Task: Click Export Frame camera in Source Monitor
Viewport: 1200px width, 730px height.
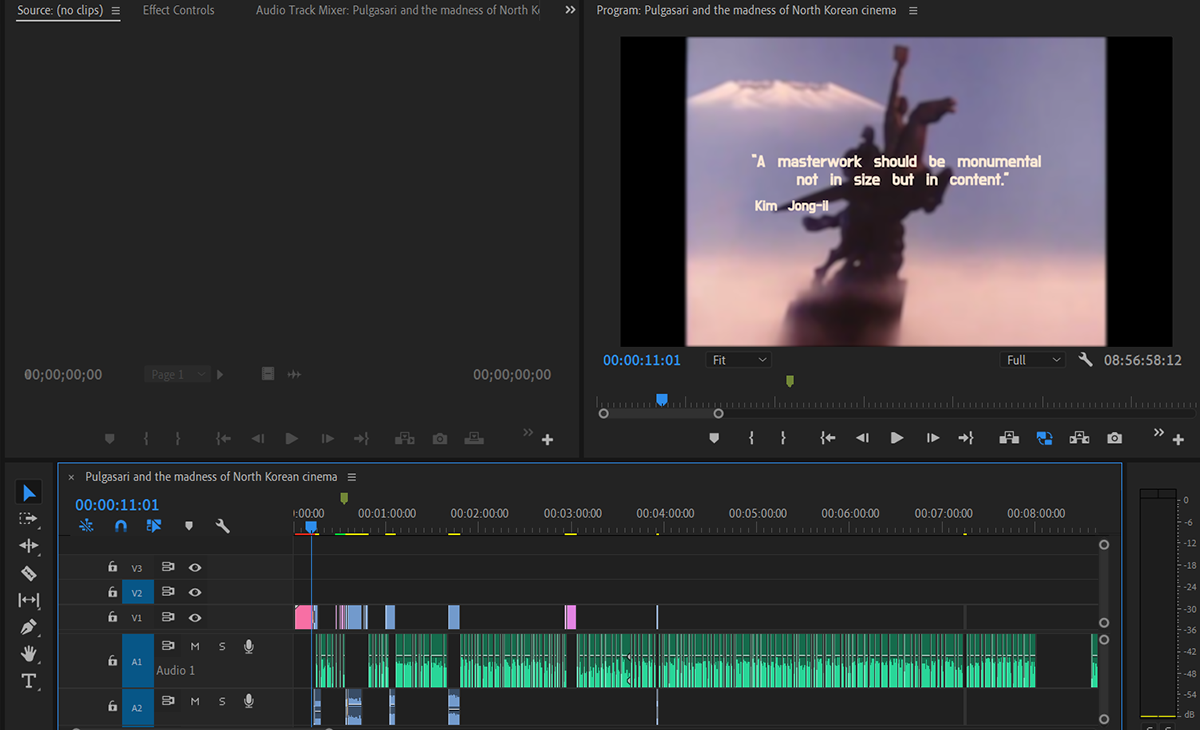Action: click(439, 438)
